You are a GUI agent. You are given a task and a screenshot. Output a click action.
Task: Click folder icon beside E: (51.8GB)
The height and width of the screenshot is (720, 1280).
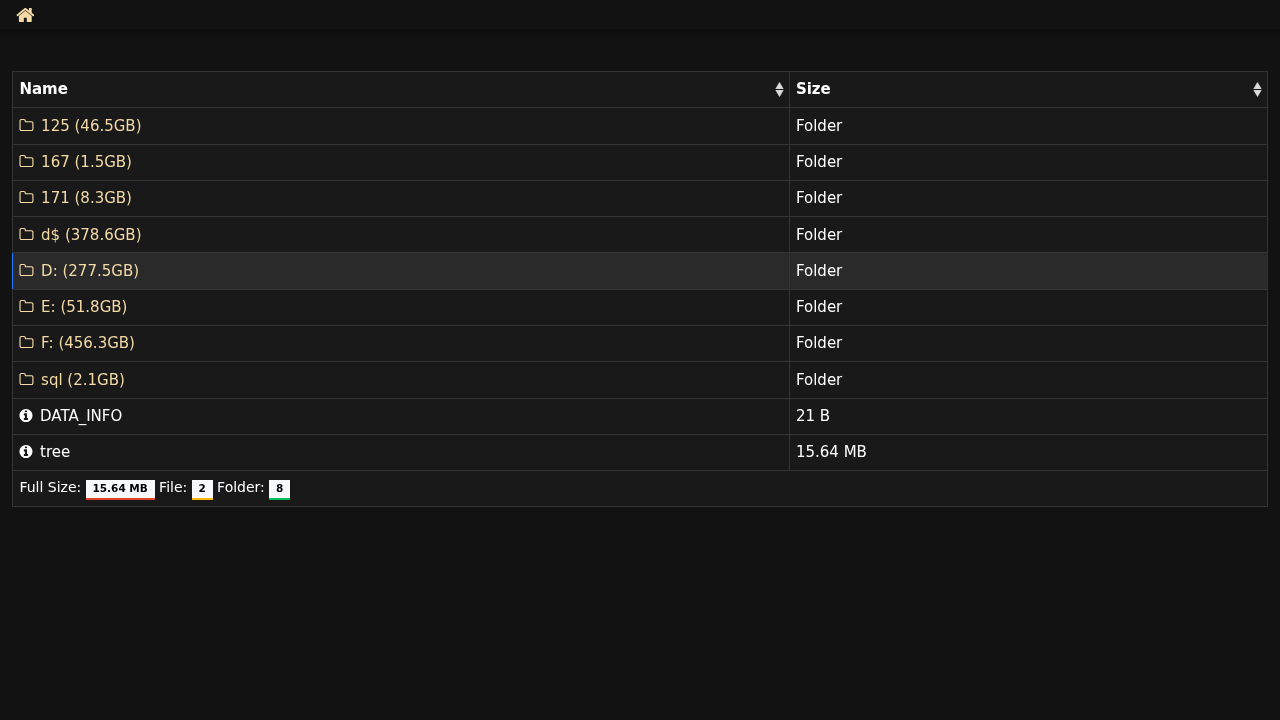(x=27, y=307)
